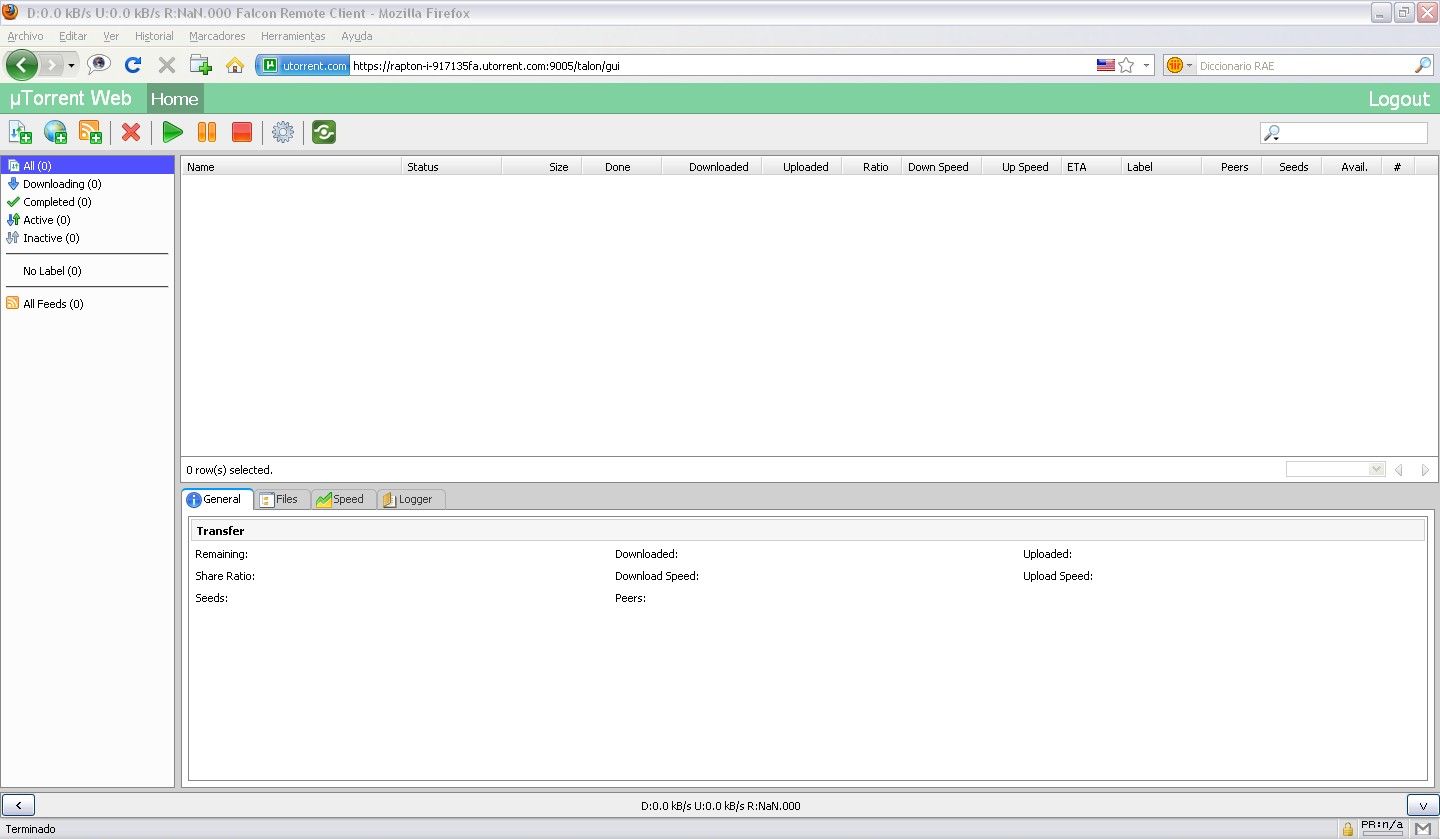Select the Inactive (0) category
The width and height of the screenshot is (1440, 839).
[88, 238]
